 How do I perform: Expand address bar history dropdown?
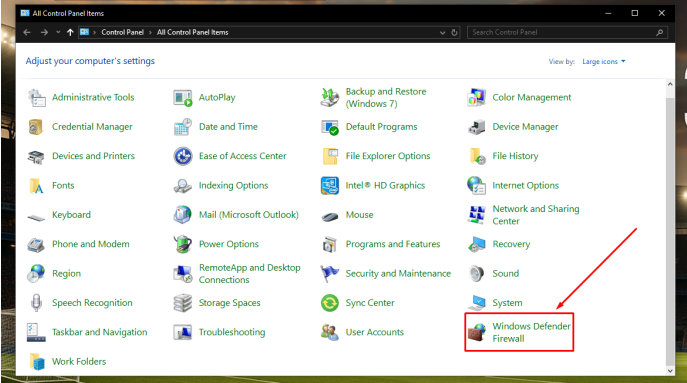tap(443, 32)
